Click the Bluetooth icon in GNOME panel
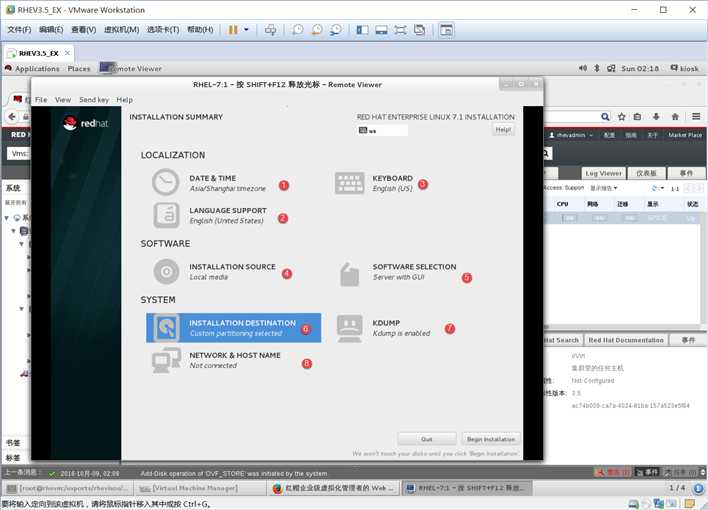The image size is (708, 510). tap(596, 68)
